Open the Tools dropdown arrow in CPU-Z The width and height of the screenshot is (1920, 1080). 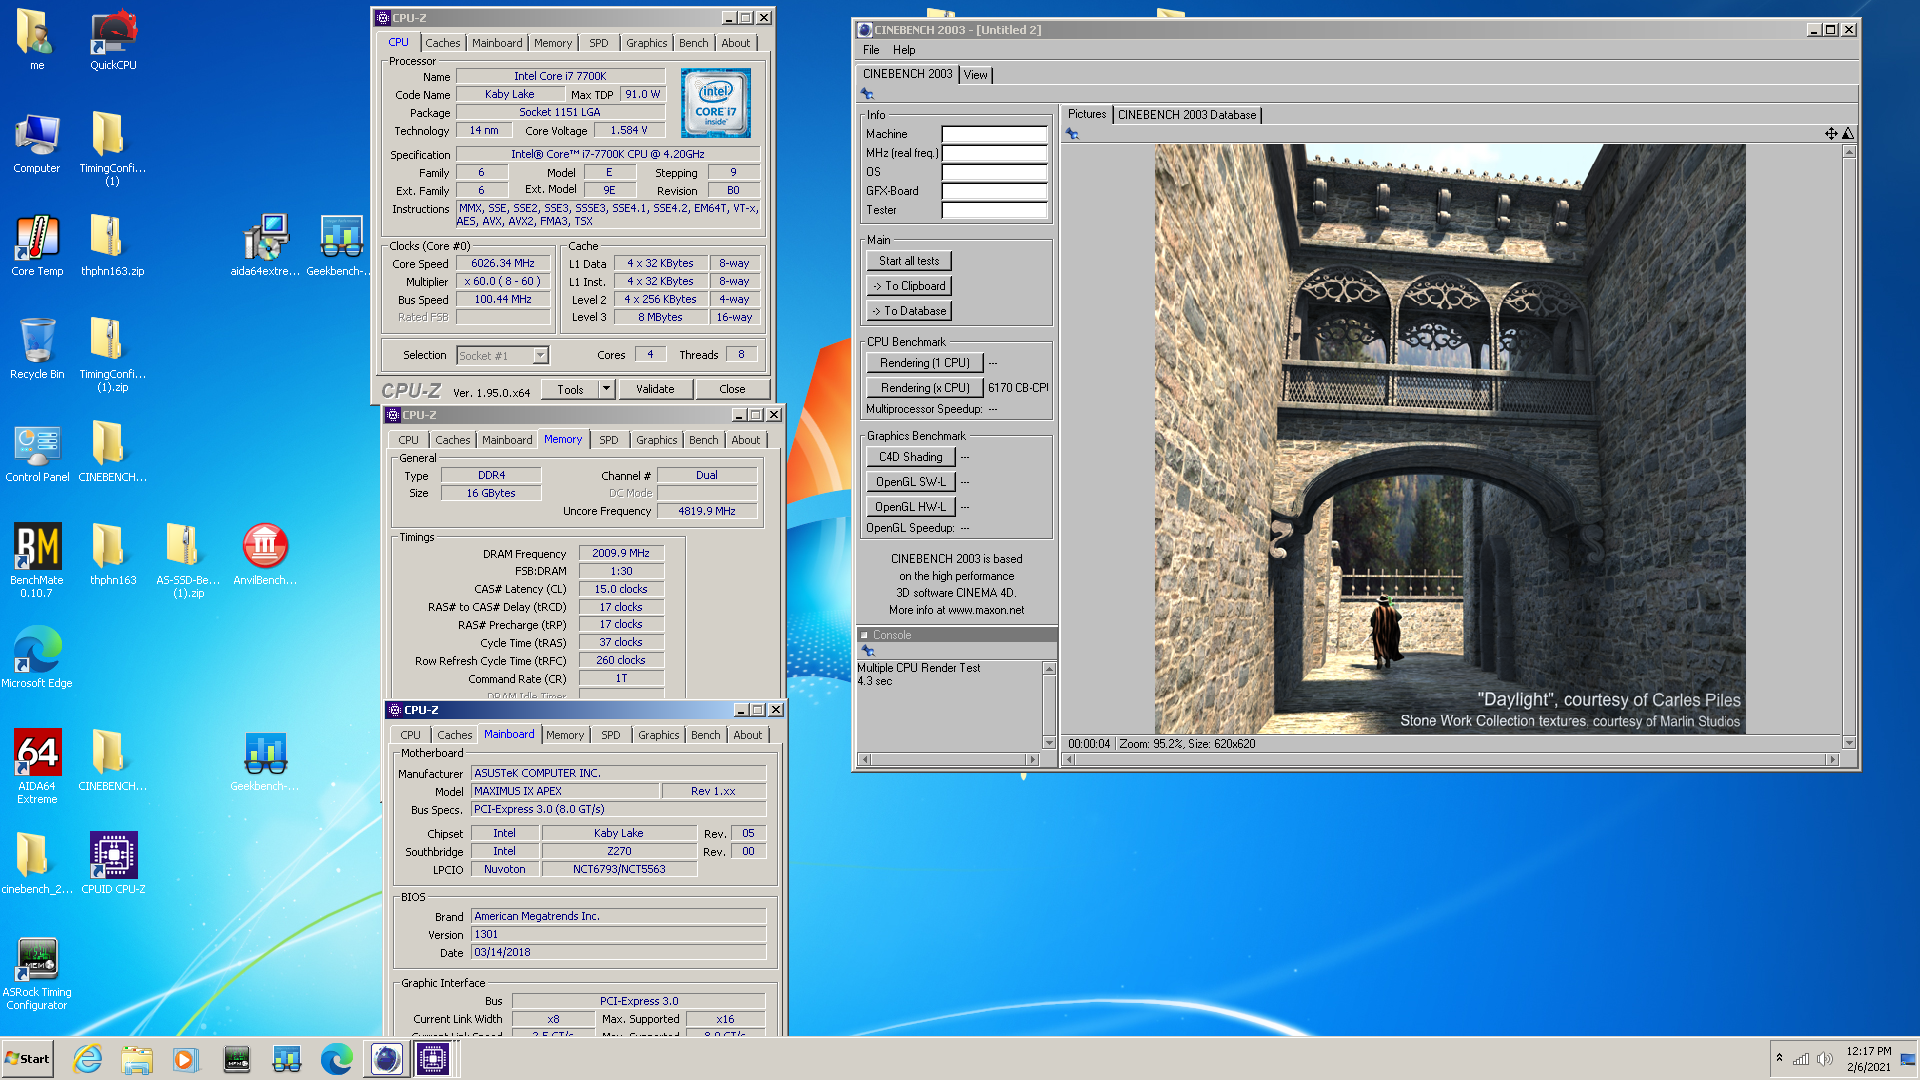(x=606, y=389)
